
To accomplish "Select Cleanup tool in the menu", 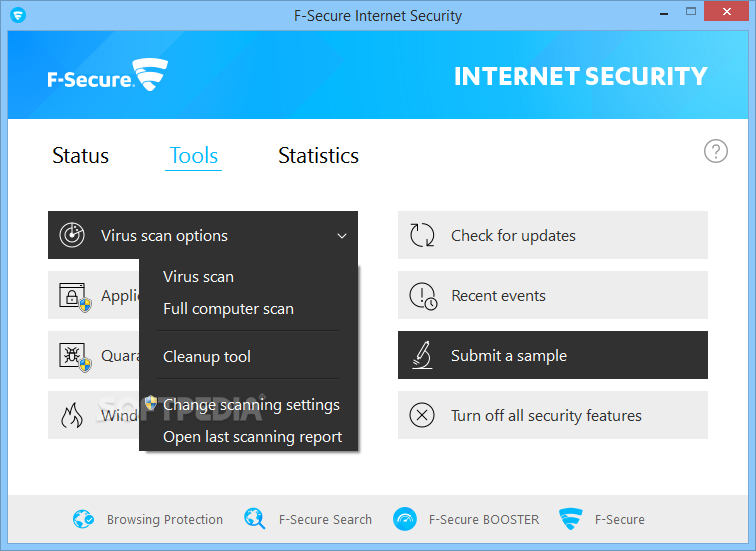I will [x=207, y=357].
